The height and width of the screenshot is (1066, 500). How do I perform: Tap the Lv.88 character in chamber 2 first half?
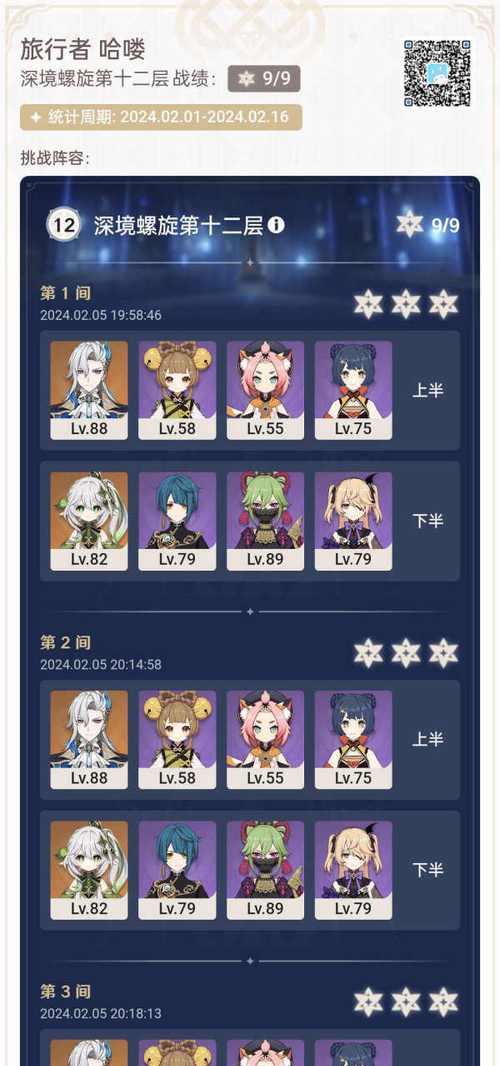coord(89,740)
